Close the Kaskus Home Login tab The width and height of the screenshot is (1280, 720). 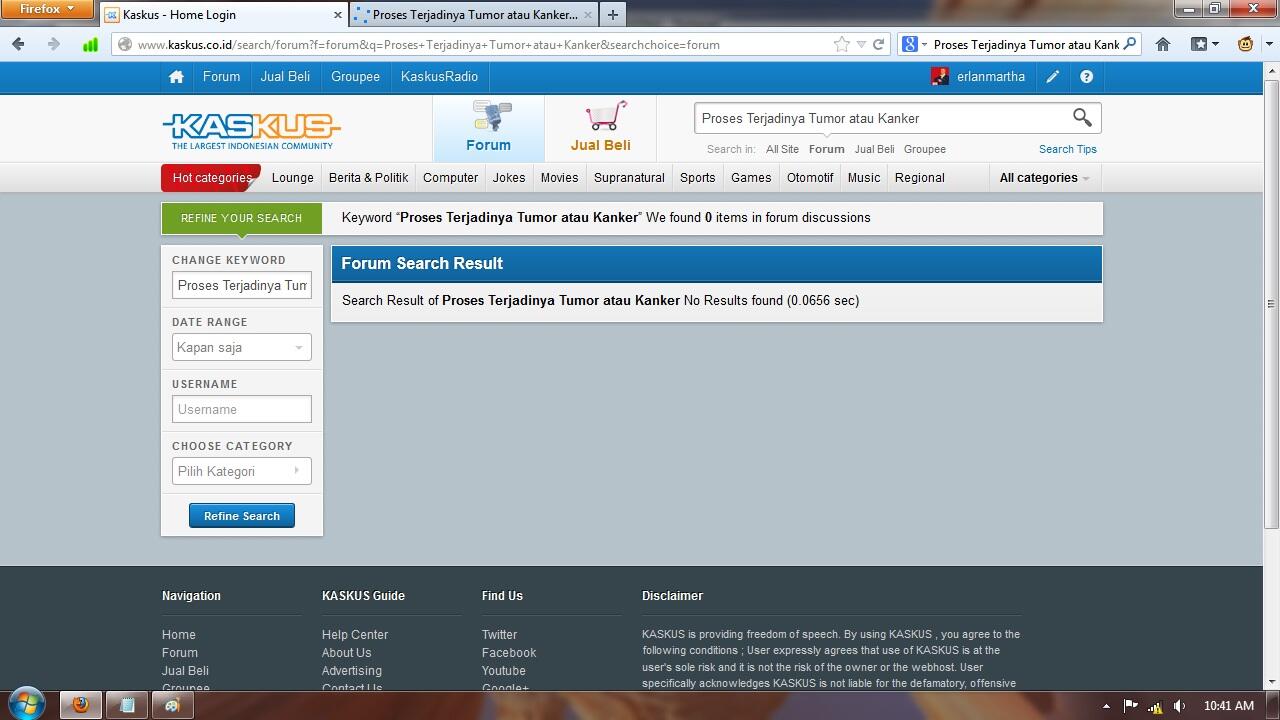tap(337, 15)
